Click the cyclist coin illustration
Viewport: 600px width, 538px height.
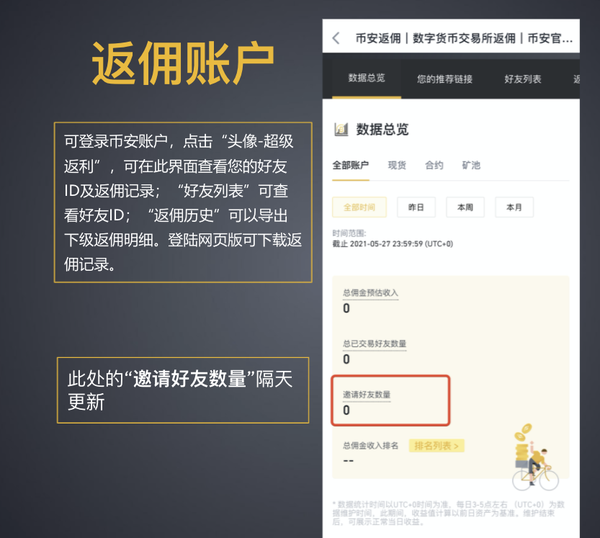pos(535,457)
